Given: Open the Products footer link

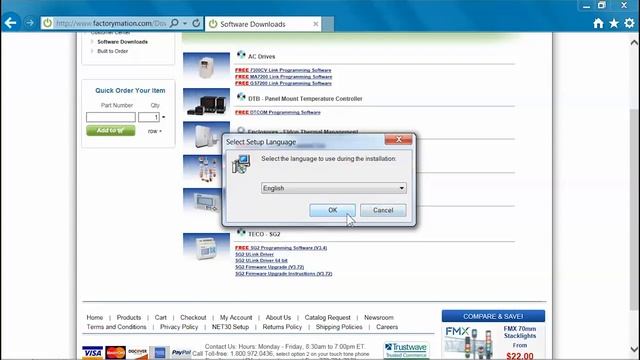Looking at the screenshot, I should coord(129,317).
